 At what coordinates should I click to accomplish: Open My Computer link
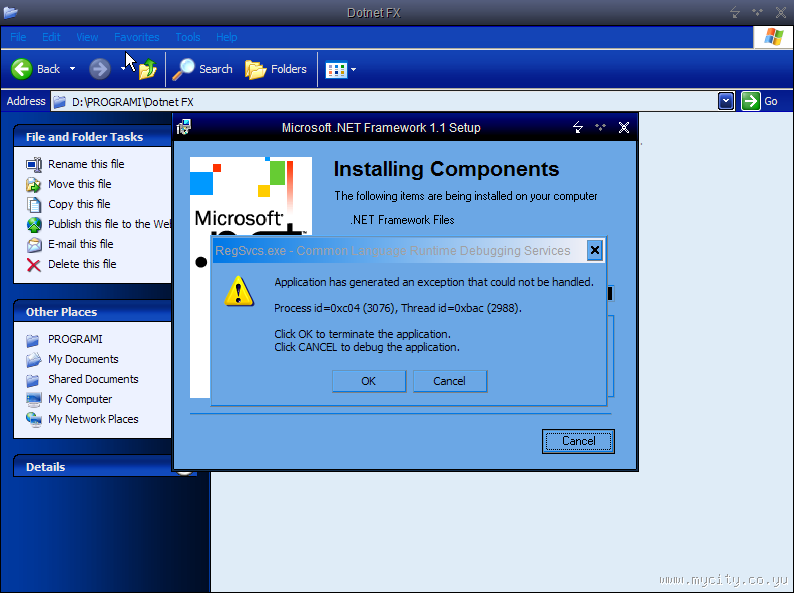pyautogui.click(x=80, y=399)
